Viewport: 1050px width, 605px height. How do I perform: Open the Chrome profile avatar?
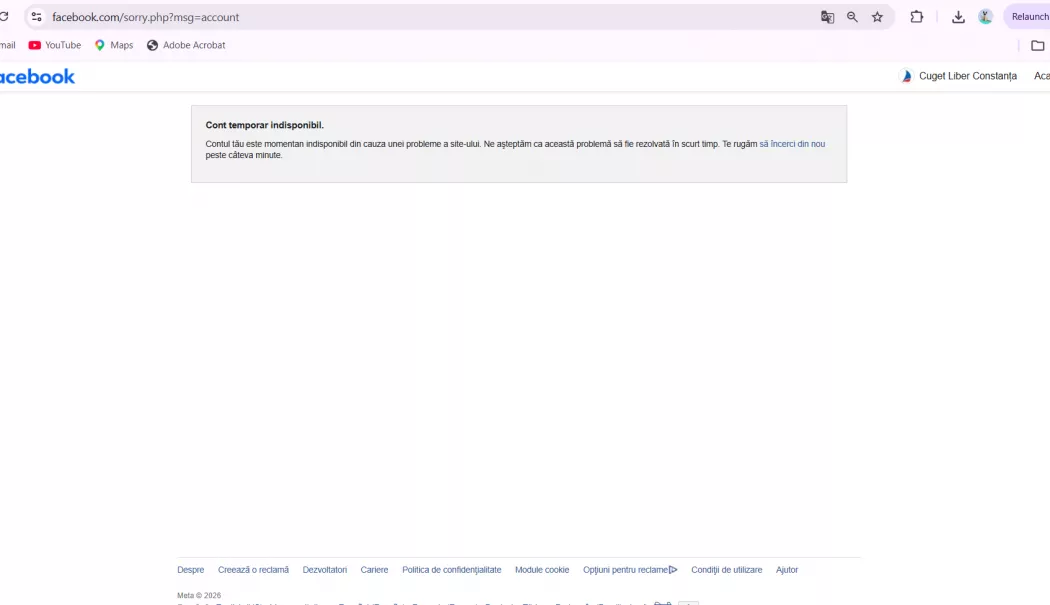(985, 17)
